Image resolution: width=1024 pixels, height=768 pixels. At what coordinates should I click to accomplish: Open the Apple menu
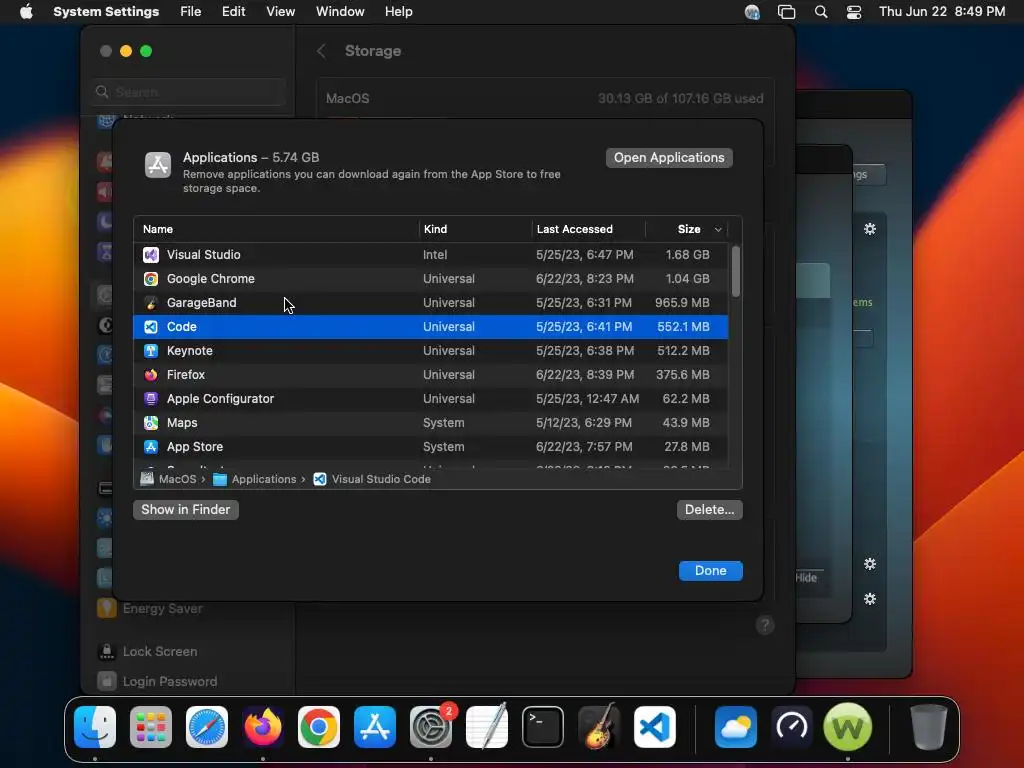tap(26, 12)
